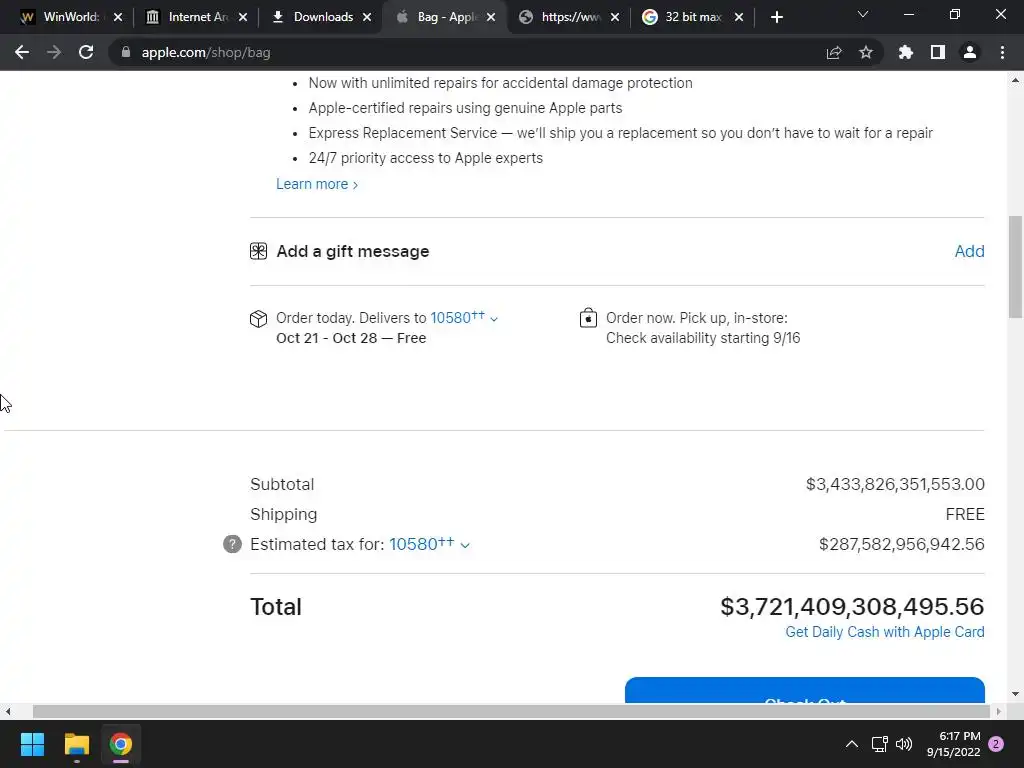Click the subtotal amount $3,433,826,351,553.00
Image resolution: width=1024 pixels, height=768 pixels.
[895, 485]
